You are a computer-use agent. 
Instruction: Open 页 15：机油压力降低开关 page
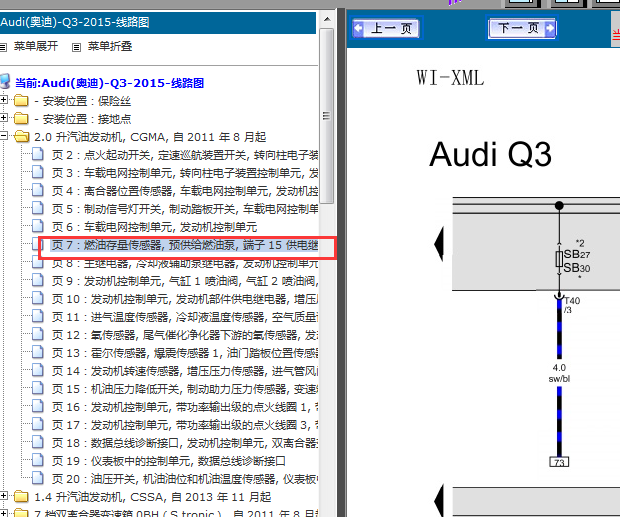185,389
